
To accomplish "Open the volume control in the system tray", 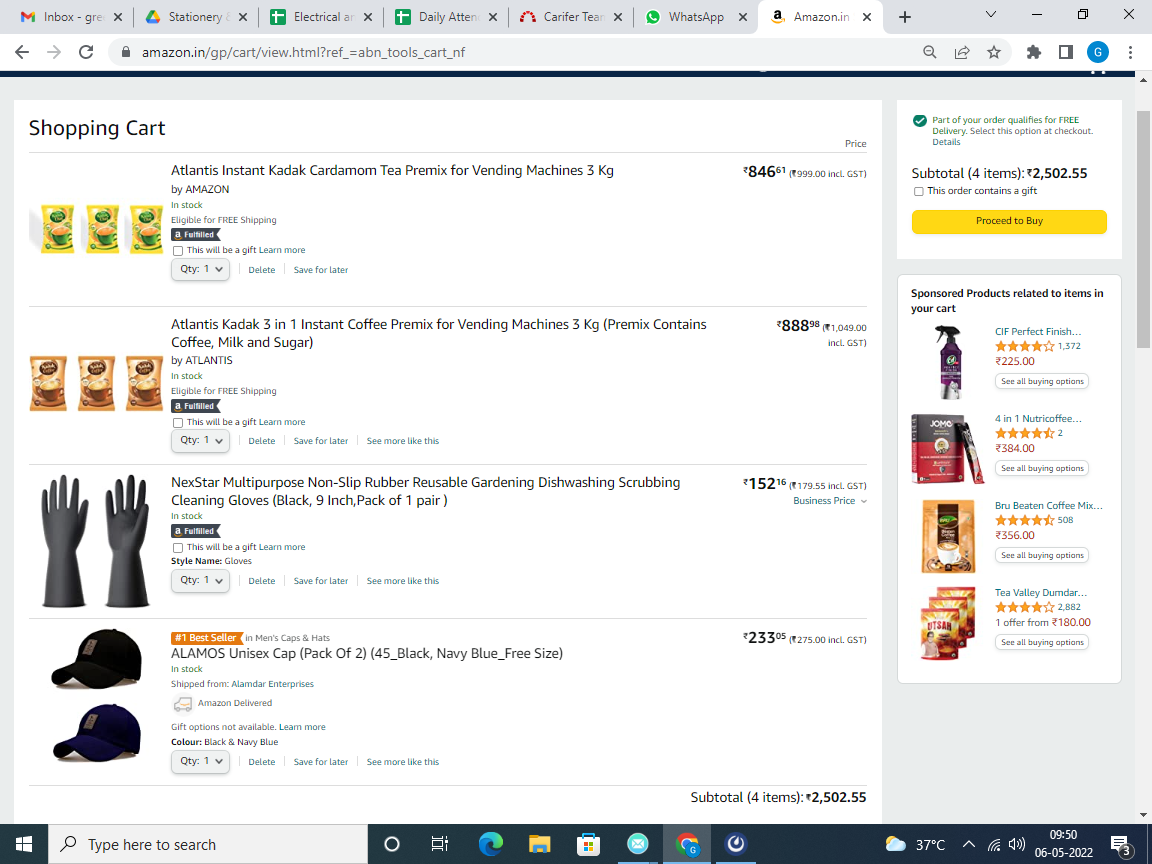I will [1017, 844].
